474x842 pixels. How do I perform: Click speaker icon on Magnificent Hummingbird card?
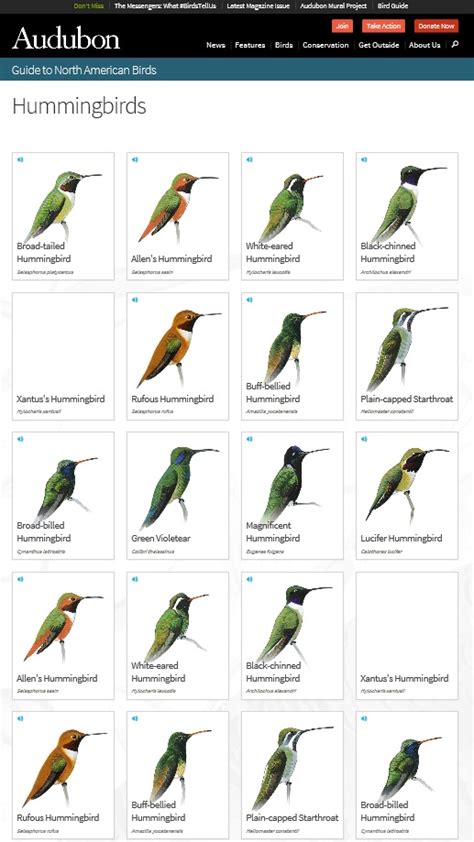(x=250, y=439)
